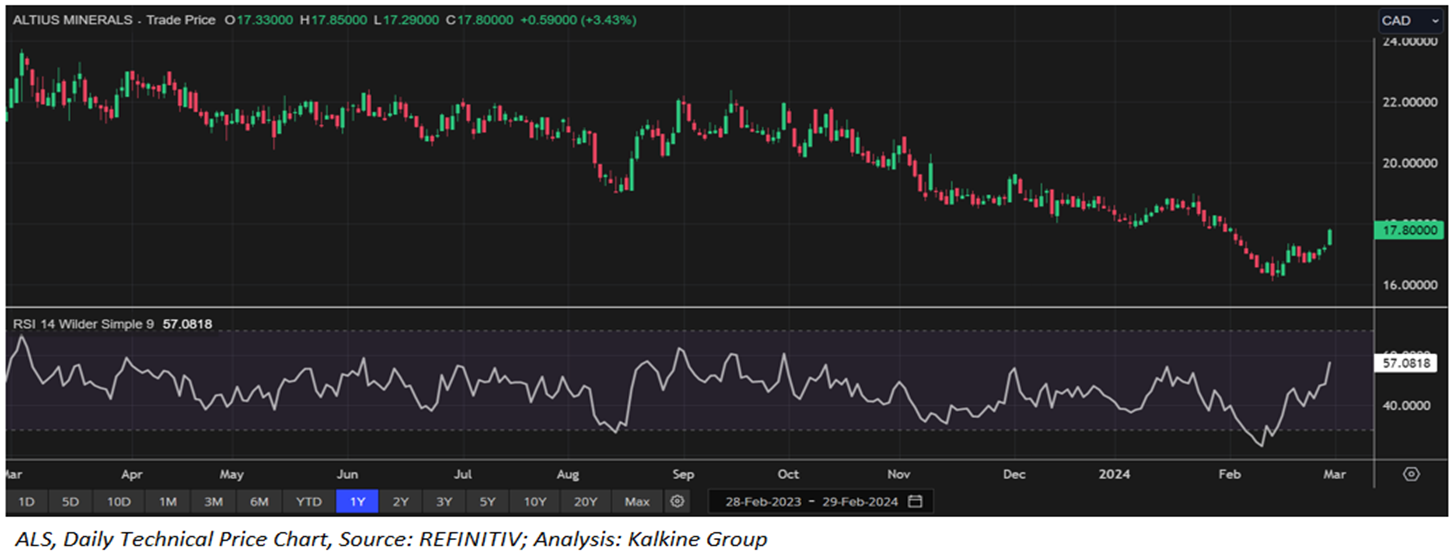Click the 2024 label on time axis
The width and height of the screenshot is (1454, 555).
[1115, 473]
